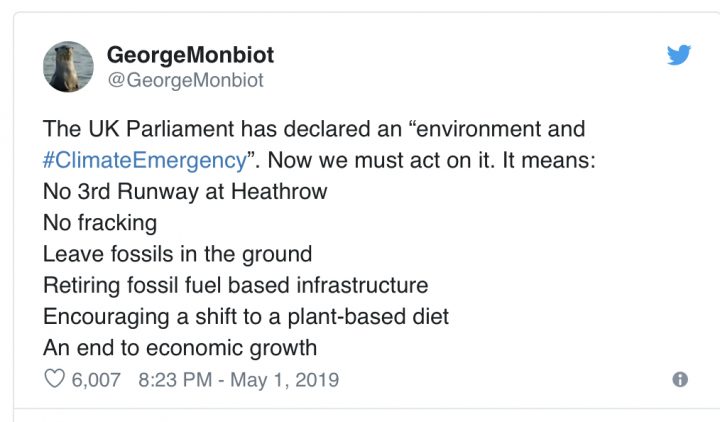Image resolution: width=720 pixels, height=422 pixels.
Task: Click 'Encouraging a shift to a plant-based diet'
Action: pyautogui.click(x=246, y=316)
